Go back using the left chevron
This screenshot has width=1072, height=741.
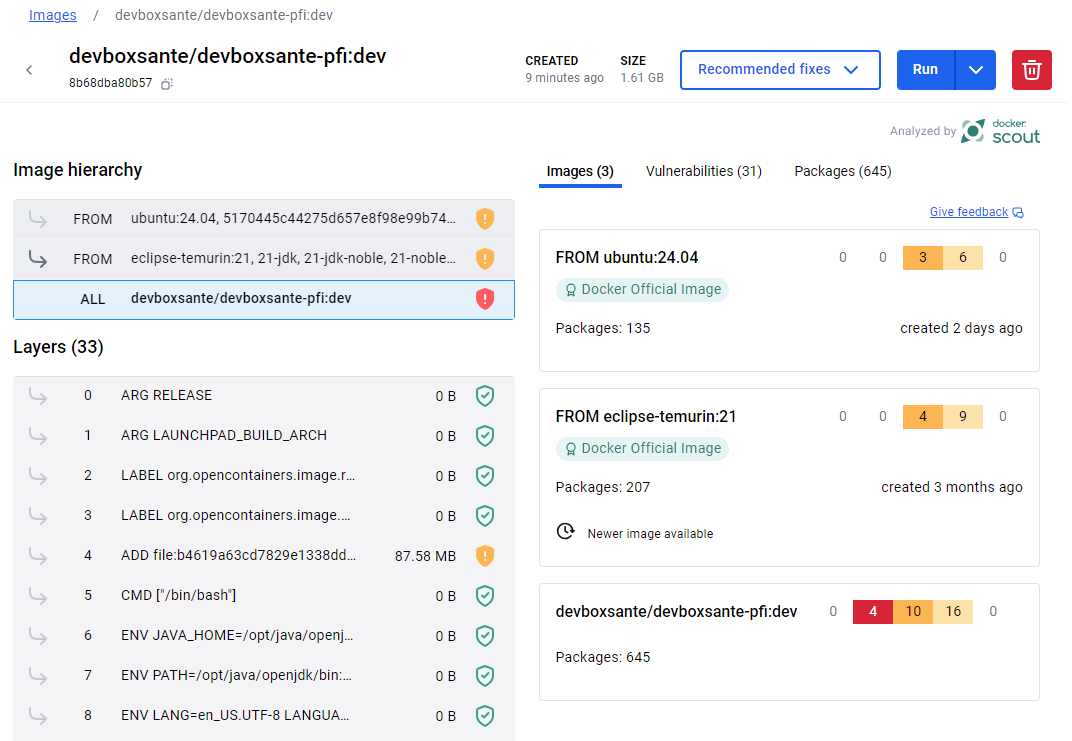click(x=29, y=70)
